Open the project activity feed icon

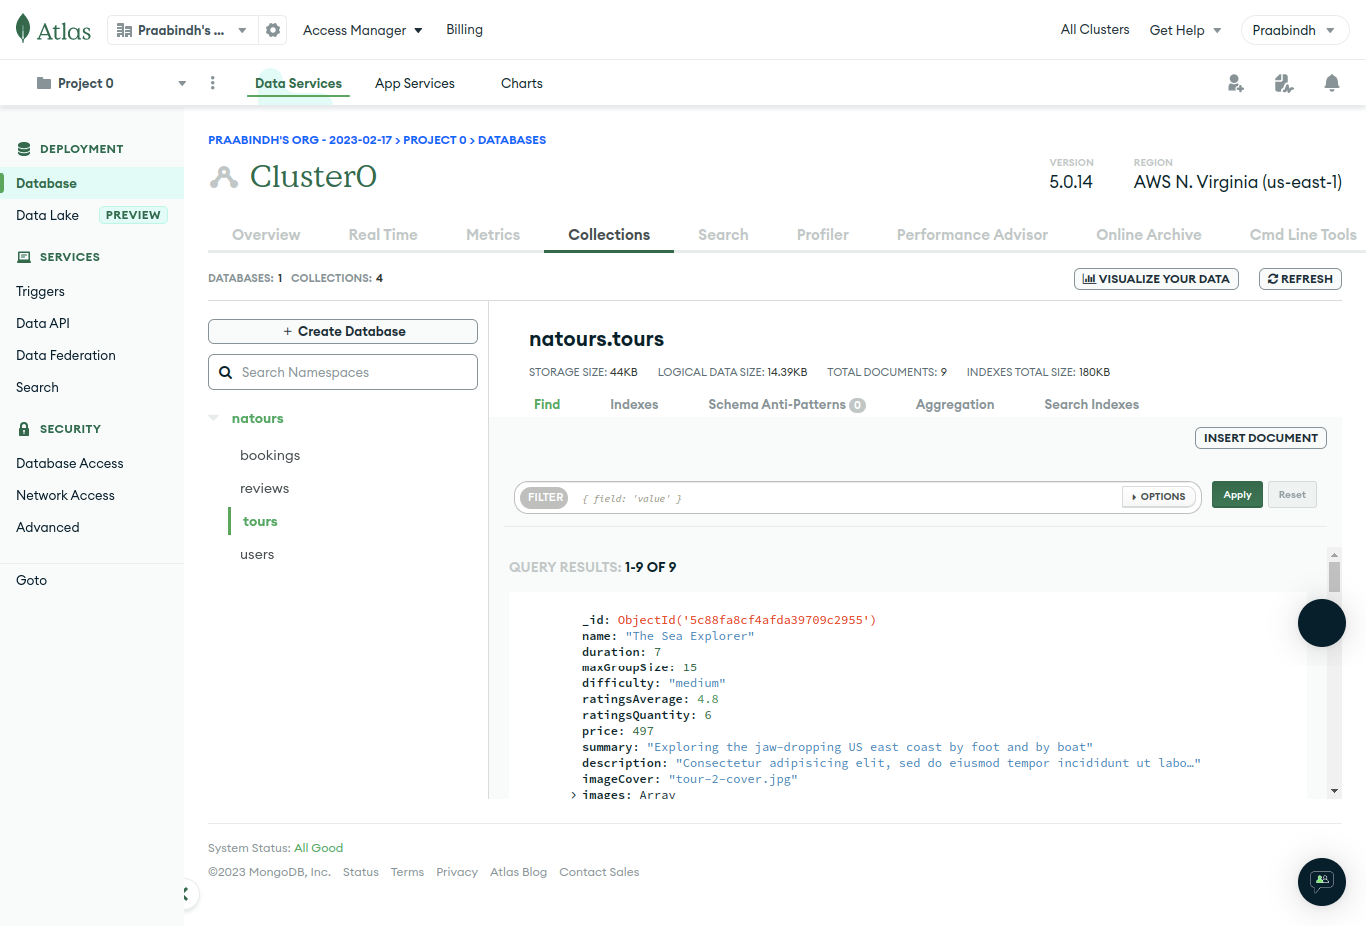1284,83
